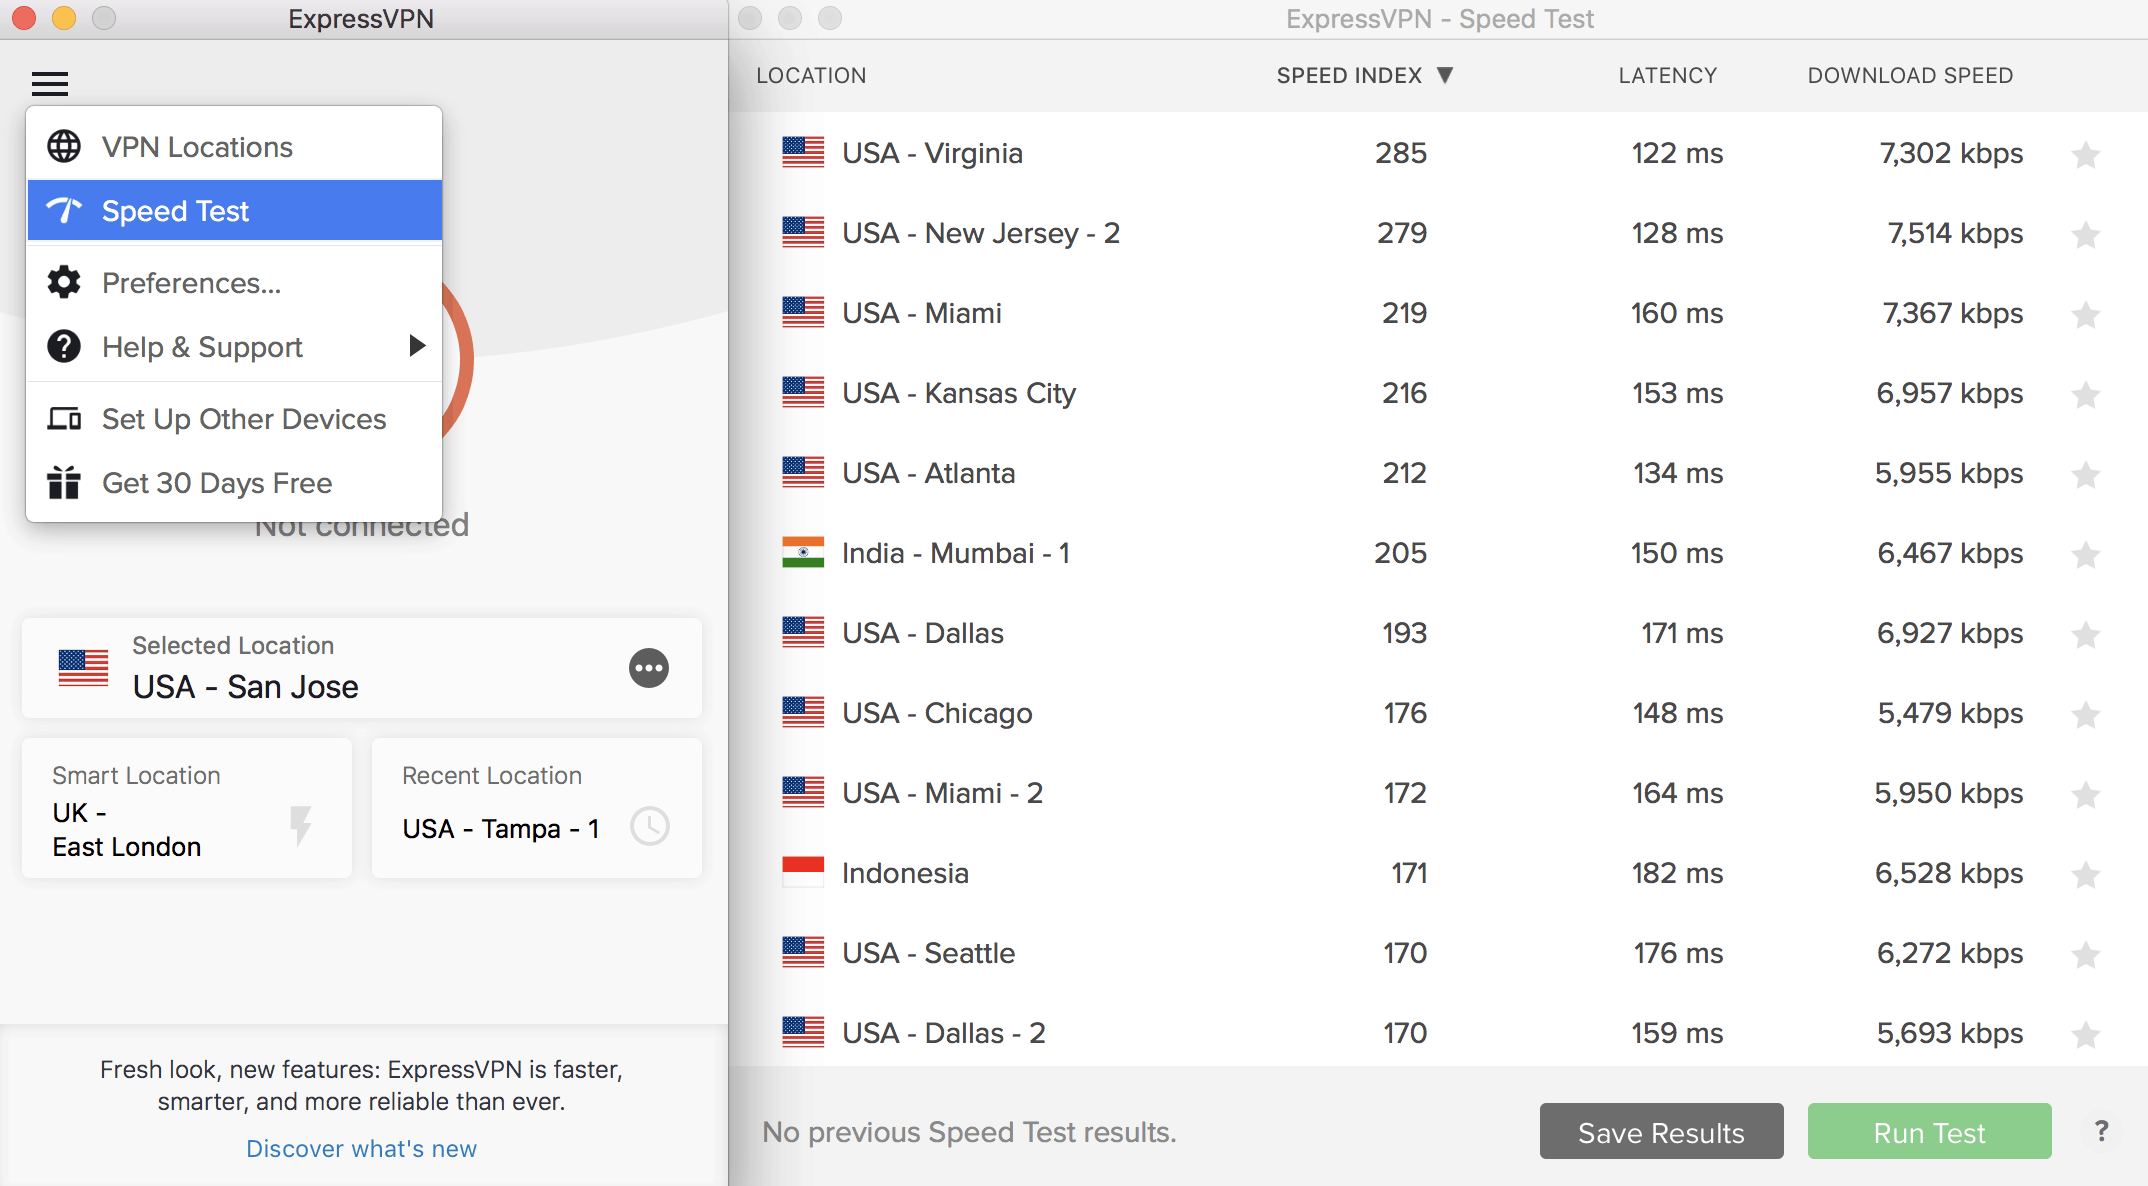Click the VPN Locations globe icon
2148x1186 pixels.
point(64,146)
